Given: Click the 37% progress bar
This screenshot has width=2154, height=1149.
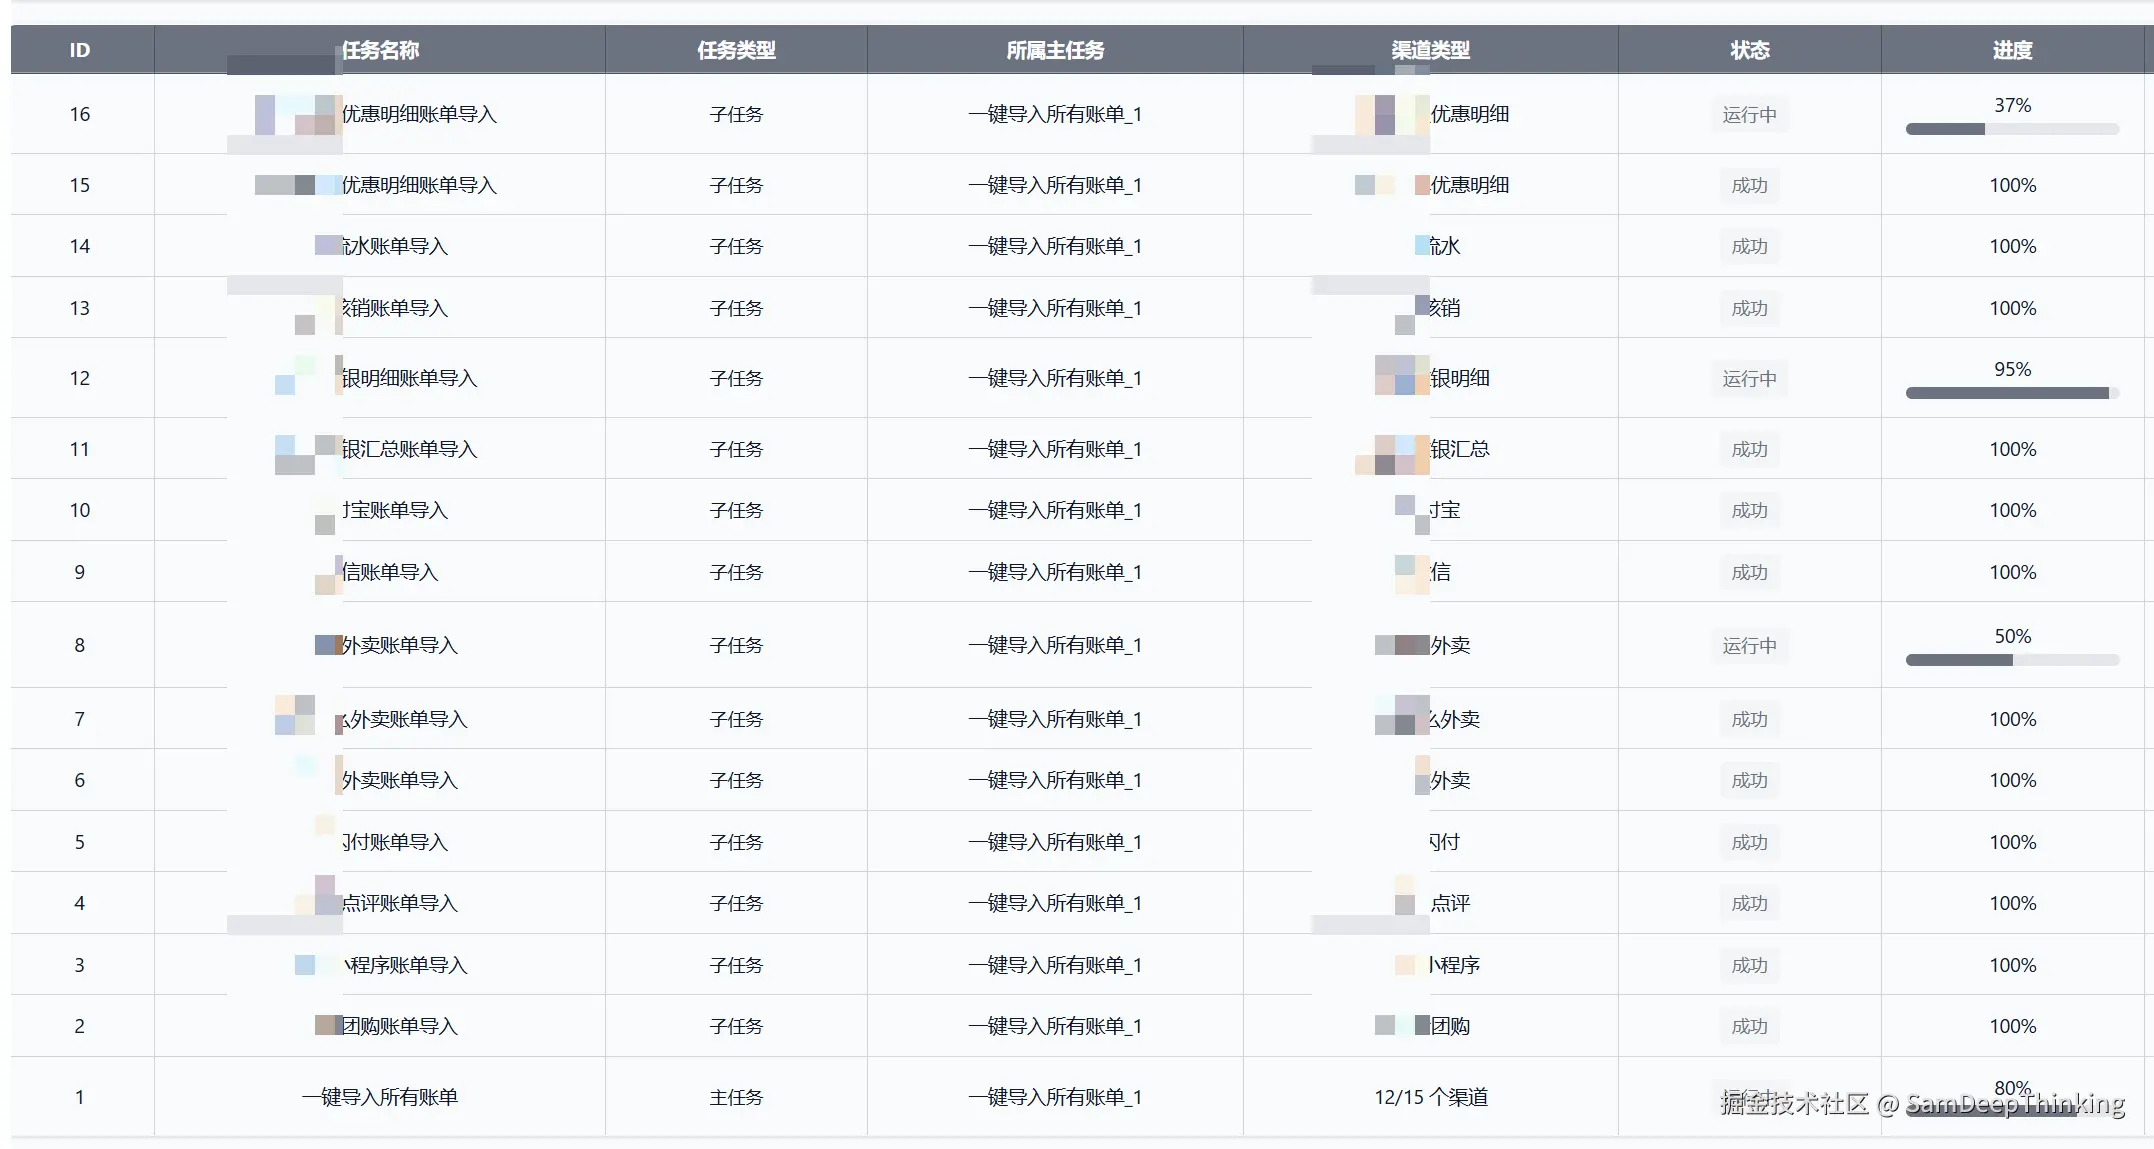Looking at the screenshot, I should 2012,129.
